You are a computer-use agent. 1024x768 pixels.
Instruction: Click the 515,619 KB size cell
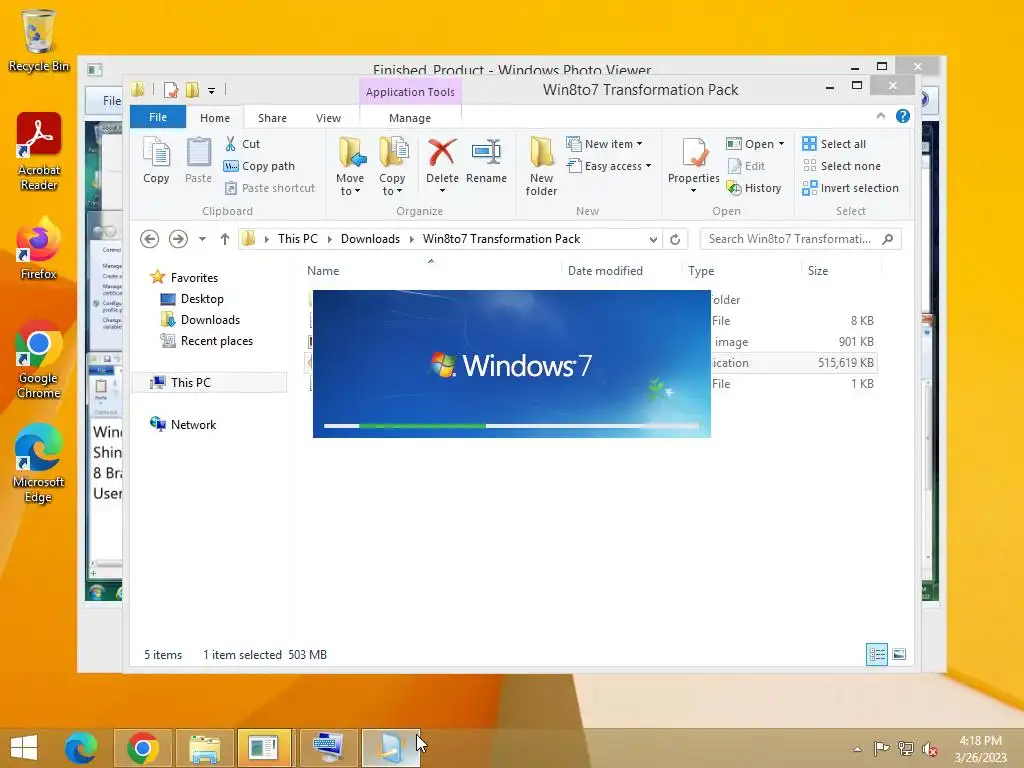pyautogui.click(x=845, y=362)
